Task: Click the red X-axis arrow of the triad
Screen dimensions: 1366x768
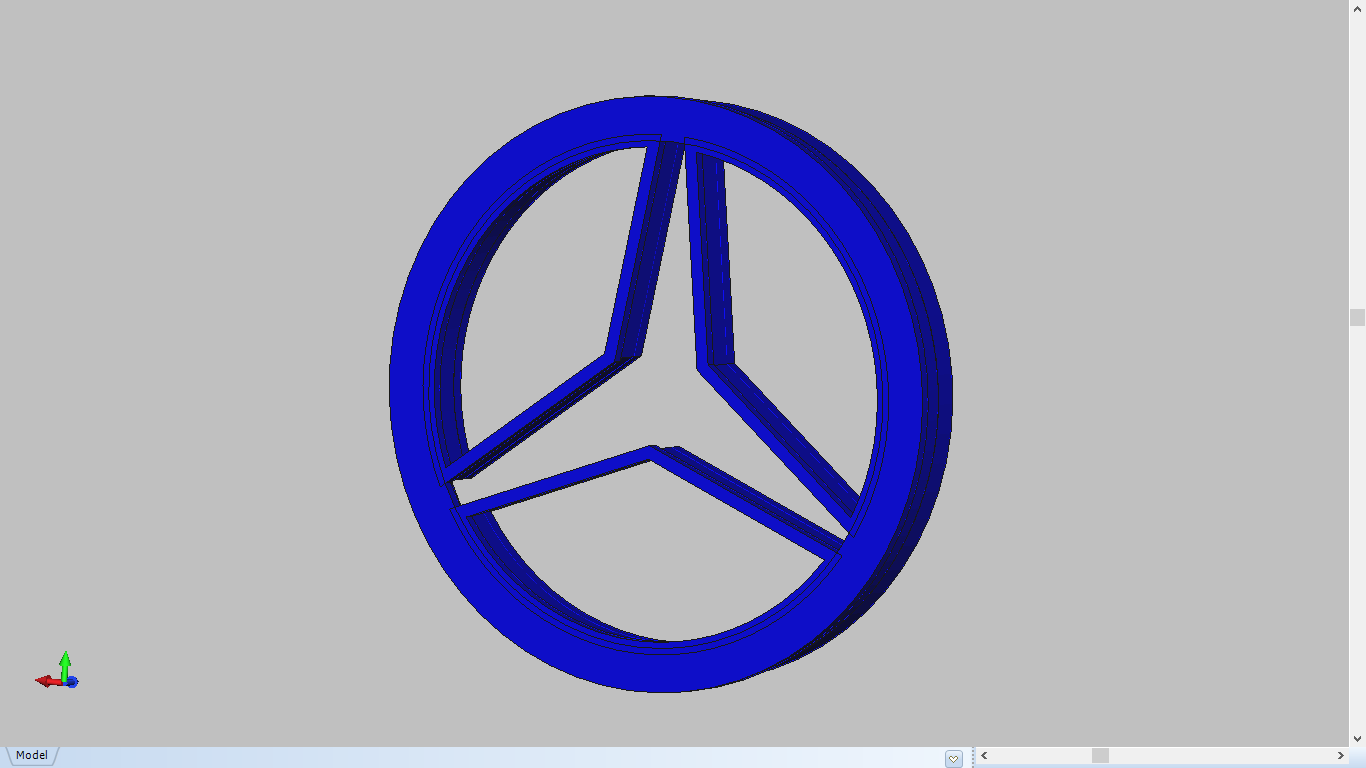Action: tap(47, 681)
